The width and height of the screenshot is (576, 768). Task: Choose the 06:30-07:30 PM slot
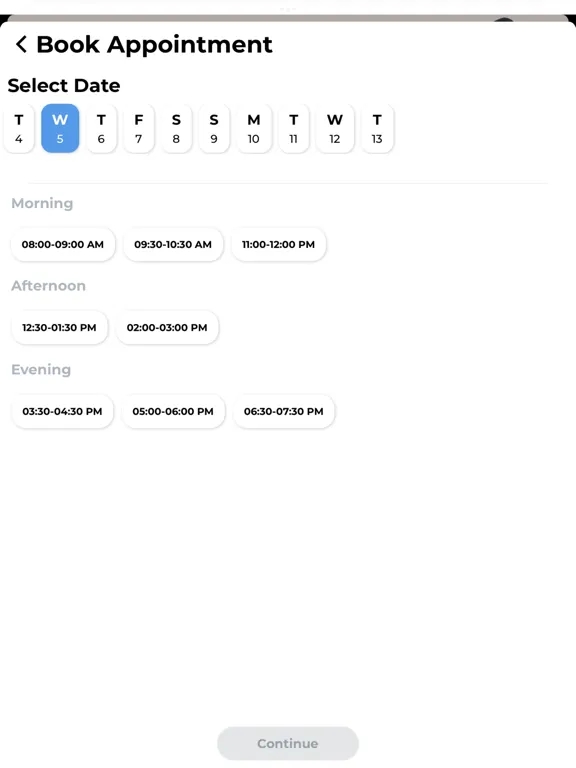click(x=284, y=411)
